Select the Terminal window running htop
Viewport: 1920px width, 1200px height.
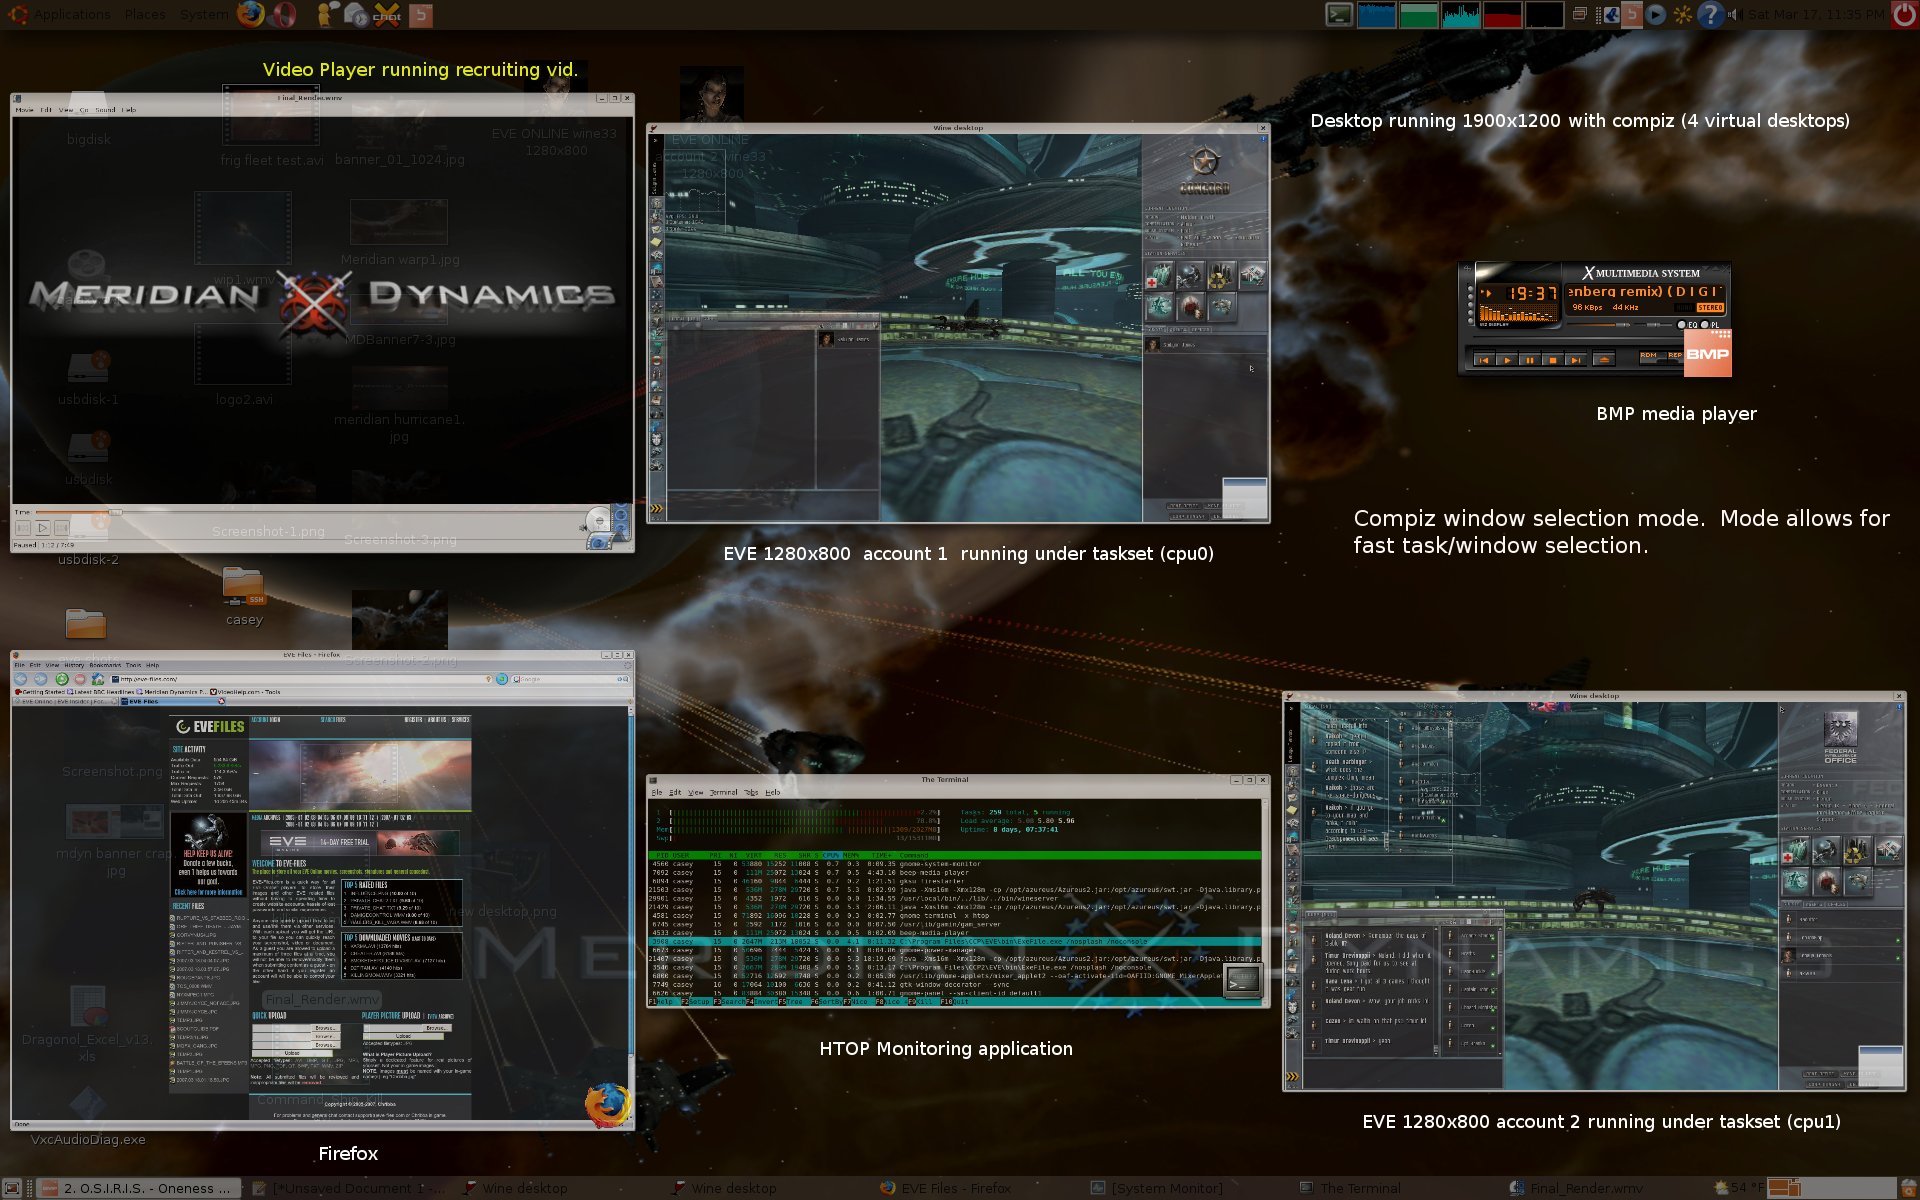[x=958, y=890]
